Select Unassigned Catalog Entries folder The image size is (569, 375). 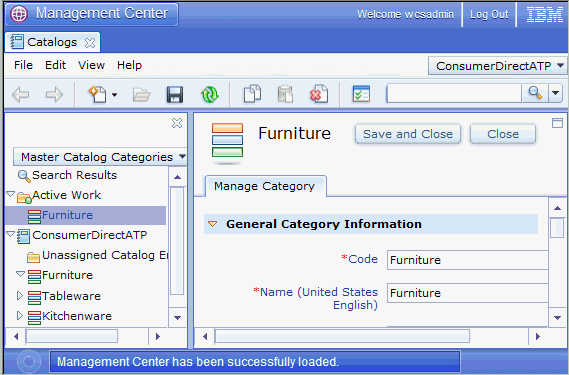(x=105, y=256)
